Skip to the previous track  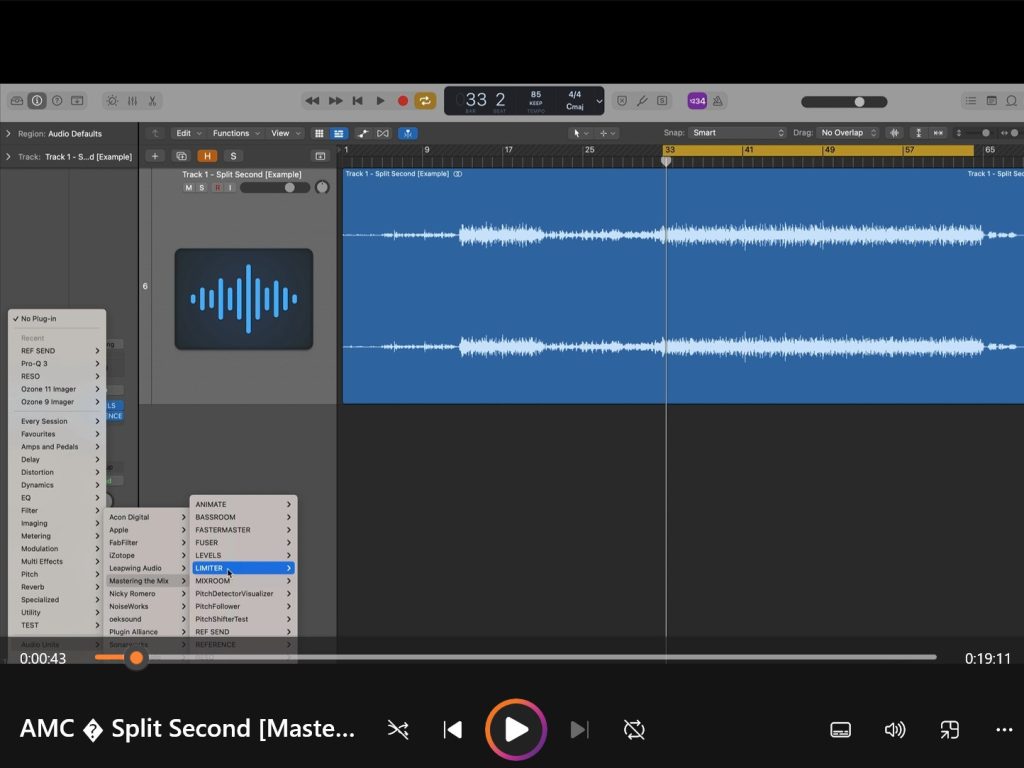click(453, 730)
